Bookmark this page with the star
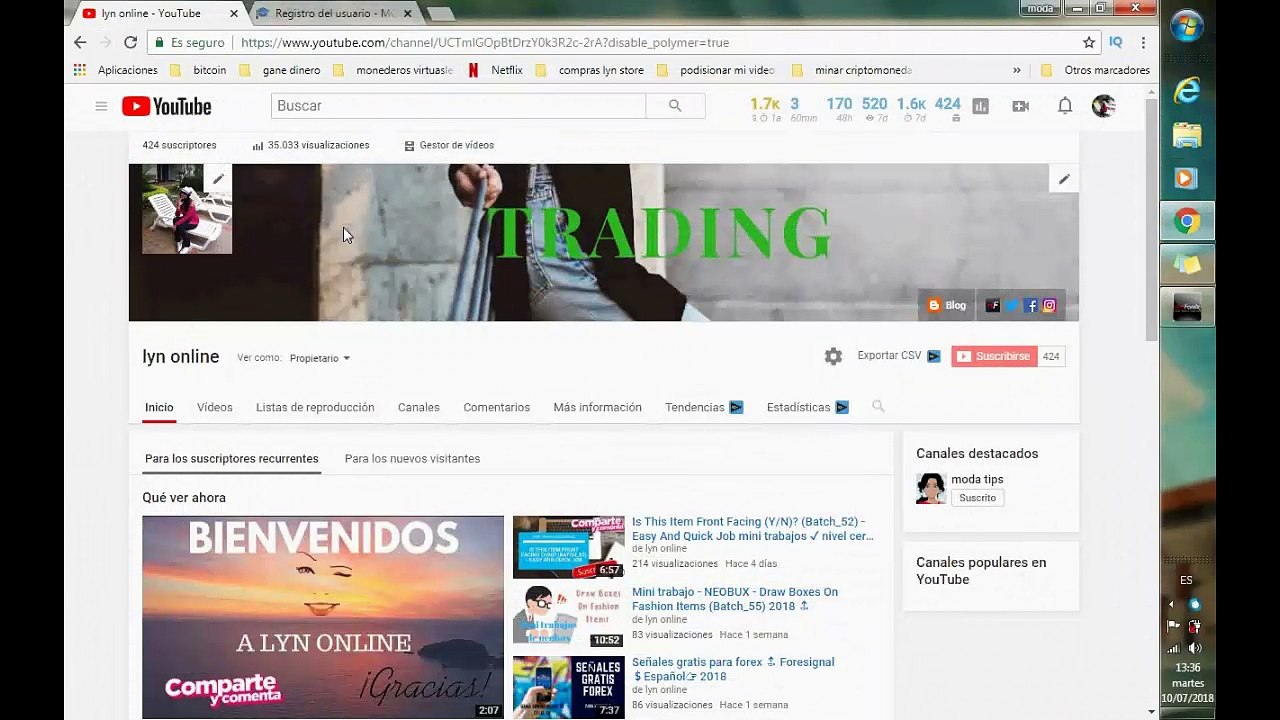The width and height of the screenshot is (1280, 720). [1089, 42]
